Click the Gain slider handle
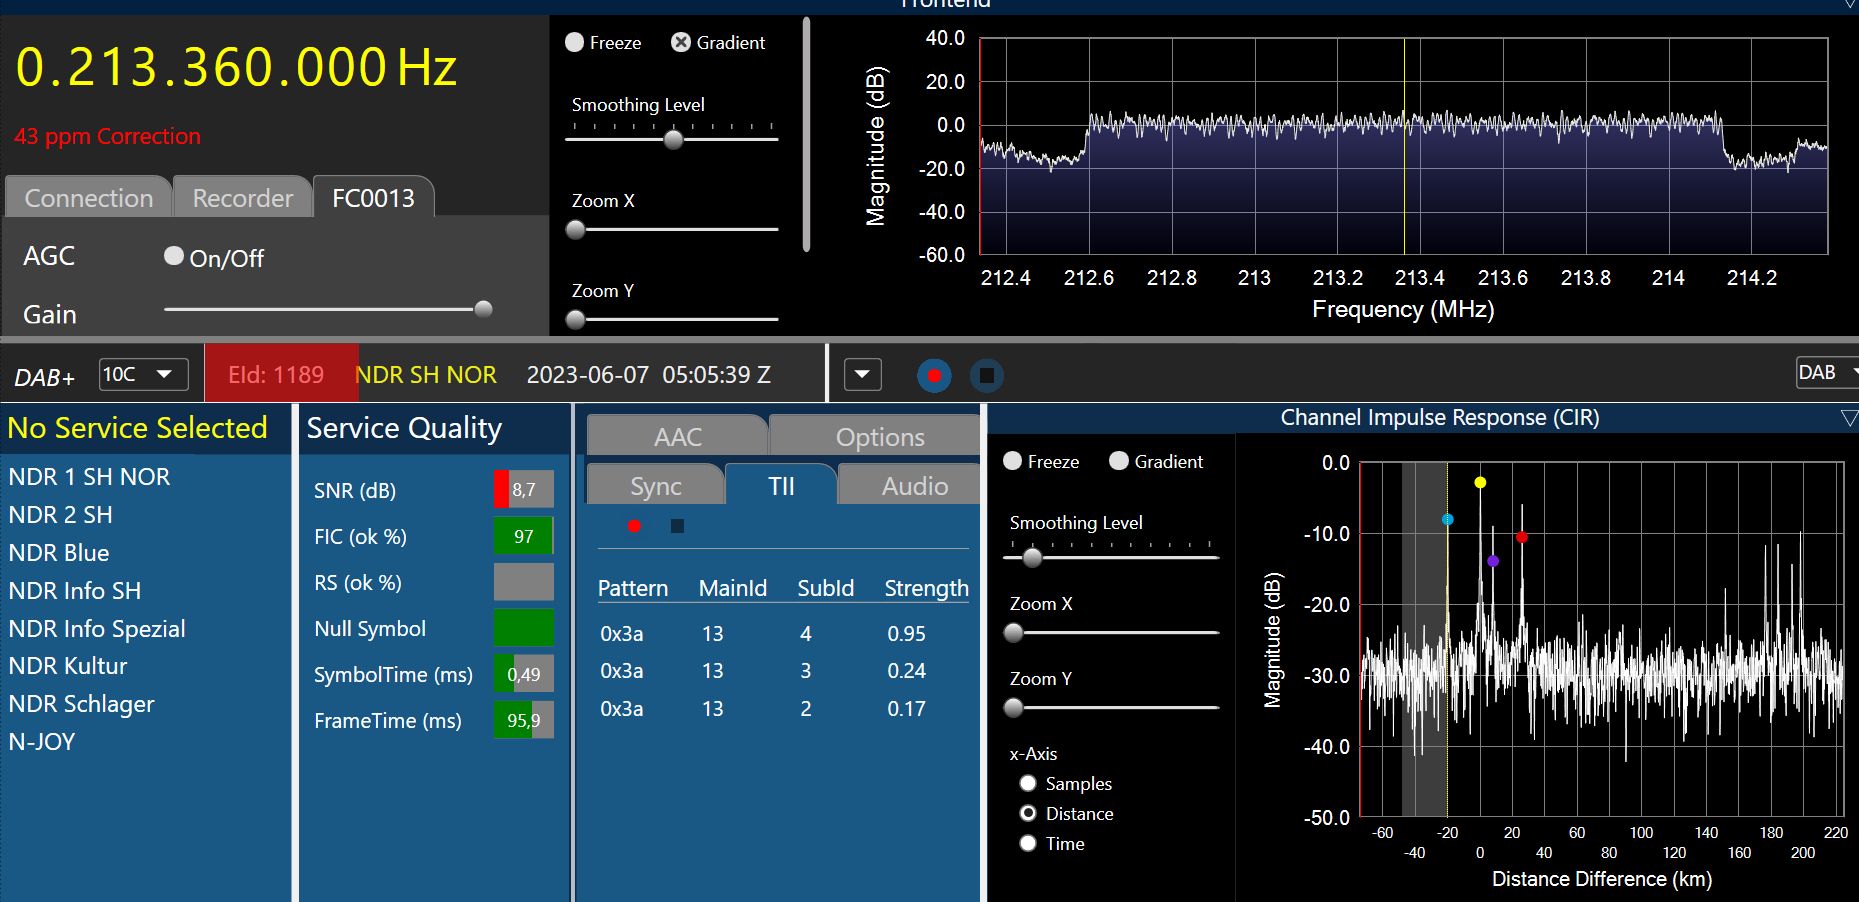This screenshot has width=1859, height=902. coord(483,309)
